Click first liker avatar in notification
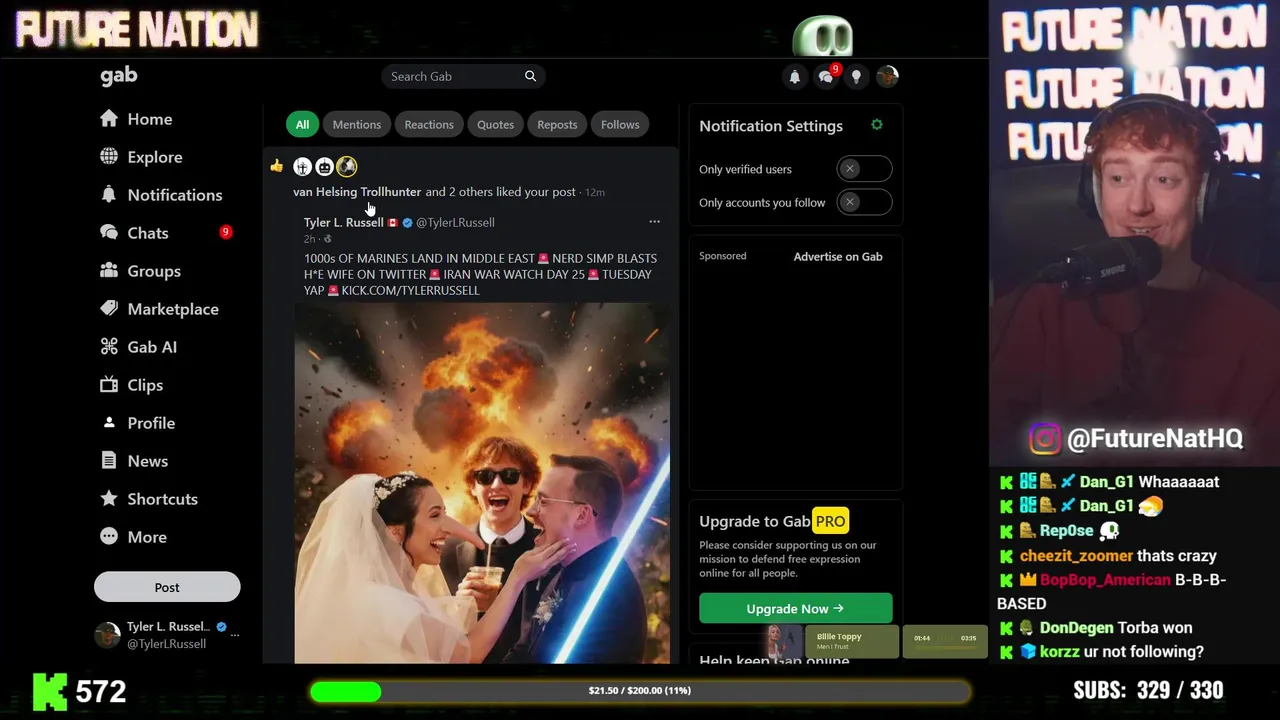This screenshot has width=1280, height=720. (302, 167)
